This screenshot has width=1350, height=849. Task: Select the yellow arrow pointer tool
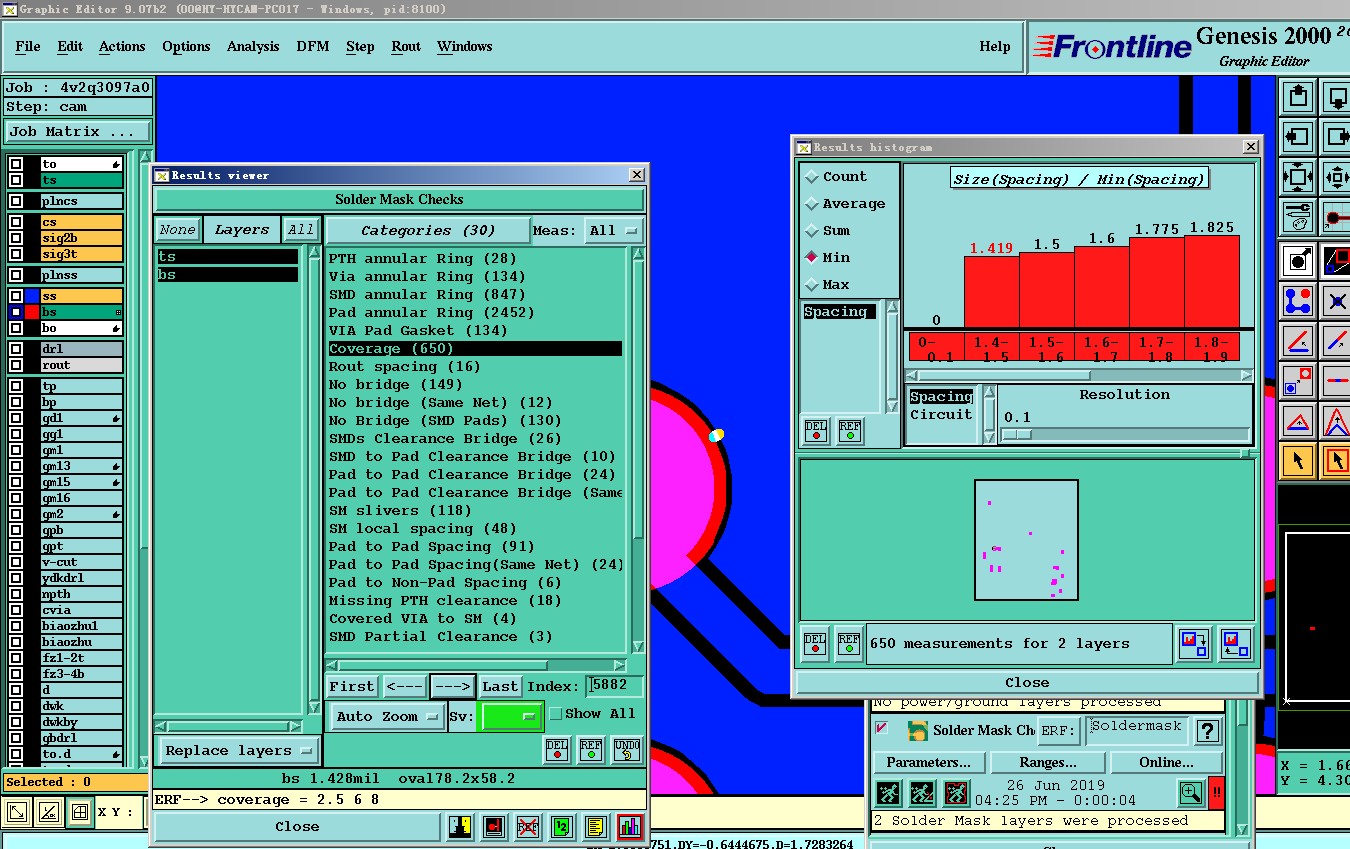point(1298,460)
